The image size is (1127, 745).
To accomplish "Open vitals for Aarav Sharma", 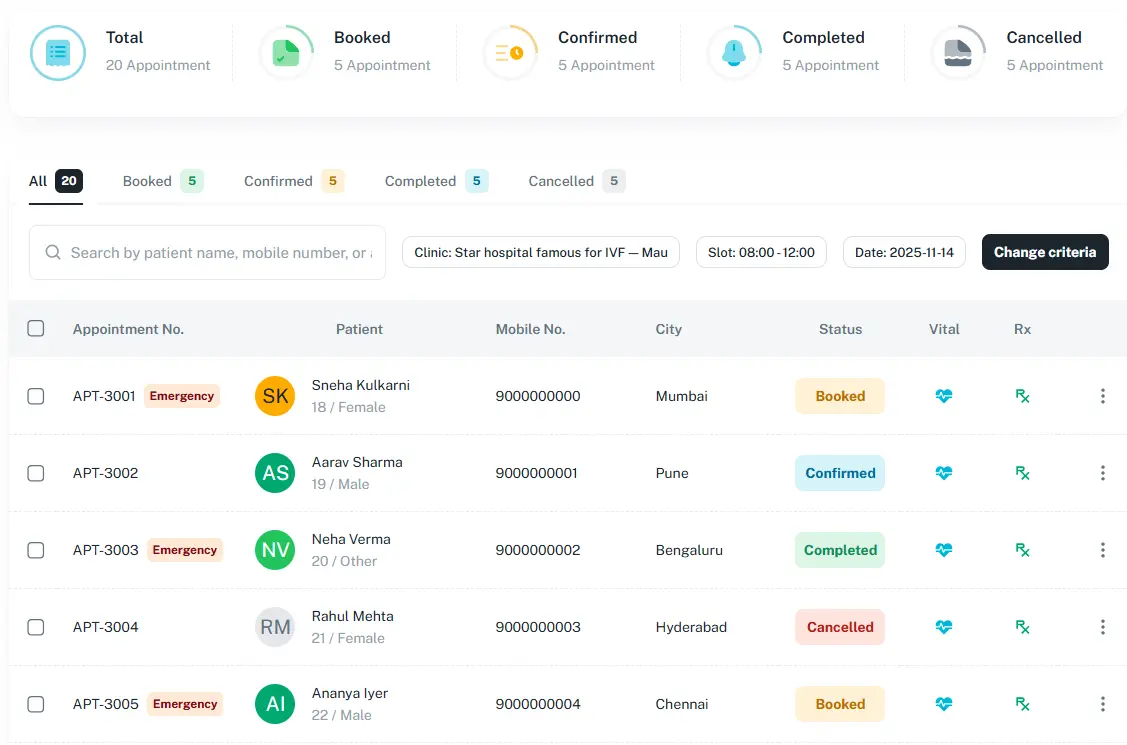I will pos(944,473).
